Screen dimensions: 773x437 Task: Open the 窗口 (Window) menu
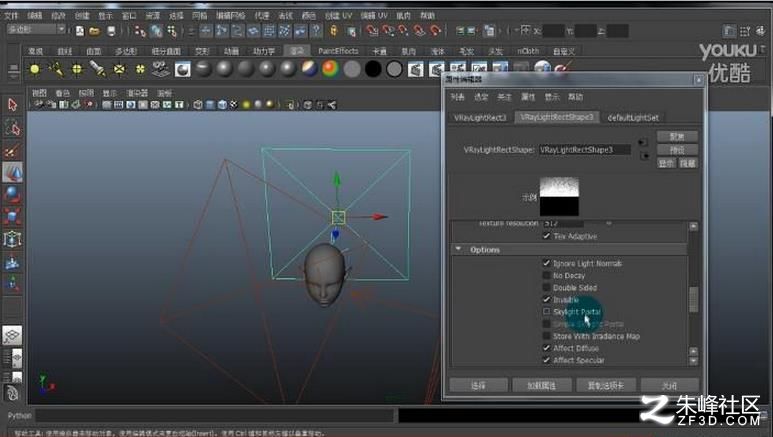click(129, 16)
